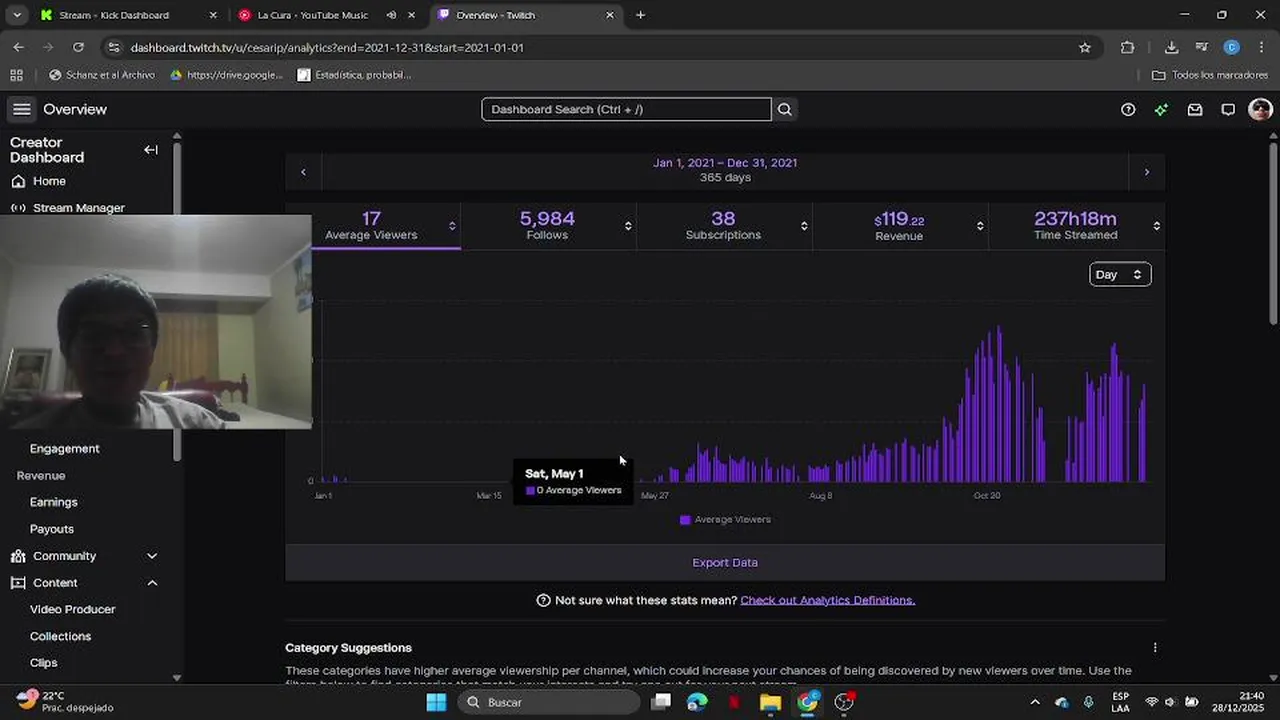
Task: Open the help question mark icon
Action: 1128,109
